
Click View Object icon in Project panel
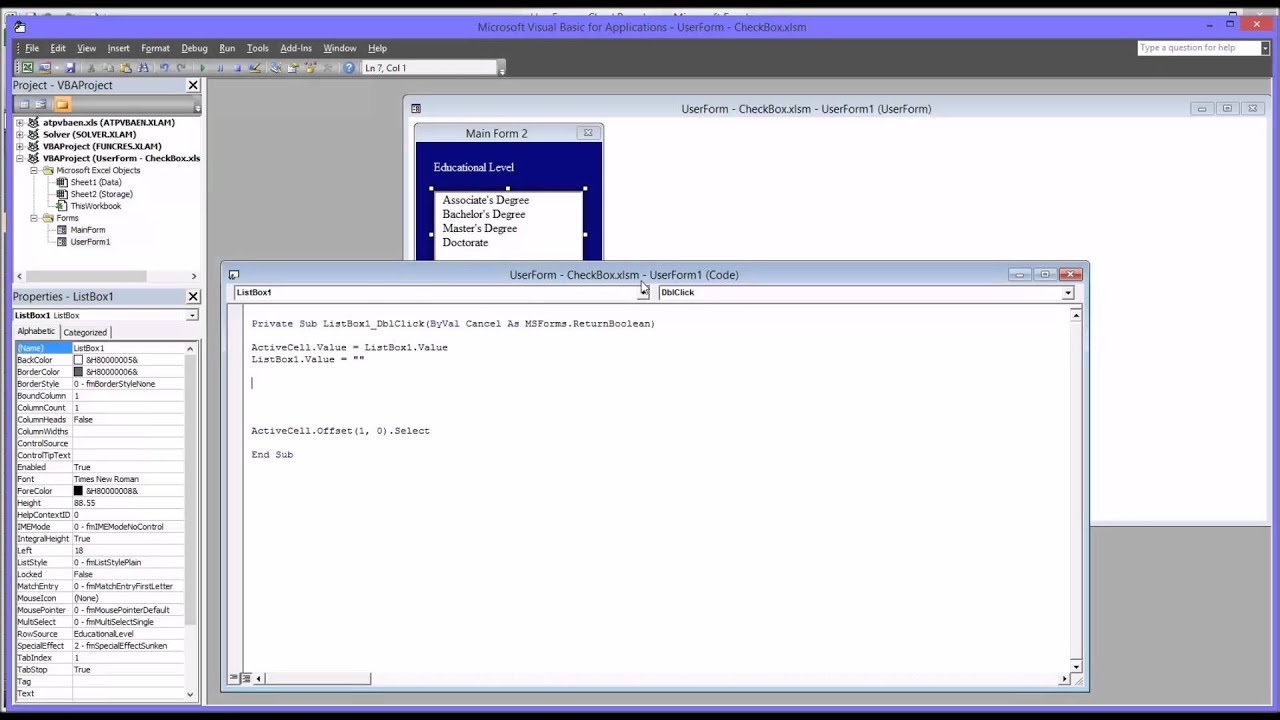point(41,104)
